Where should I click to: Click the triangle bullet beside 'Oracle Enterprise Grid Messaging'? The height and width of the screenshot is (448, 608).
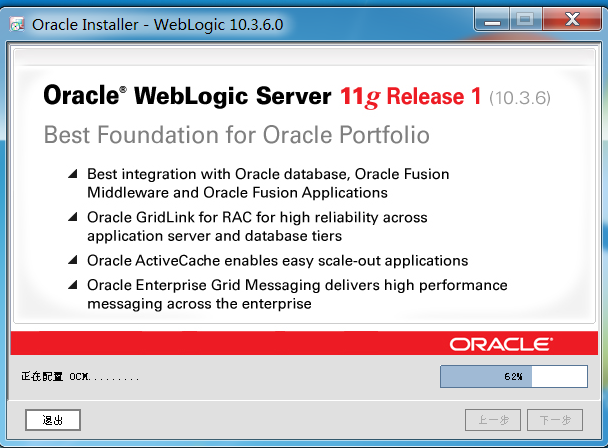point(73,285)
